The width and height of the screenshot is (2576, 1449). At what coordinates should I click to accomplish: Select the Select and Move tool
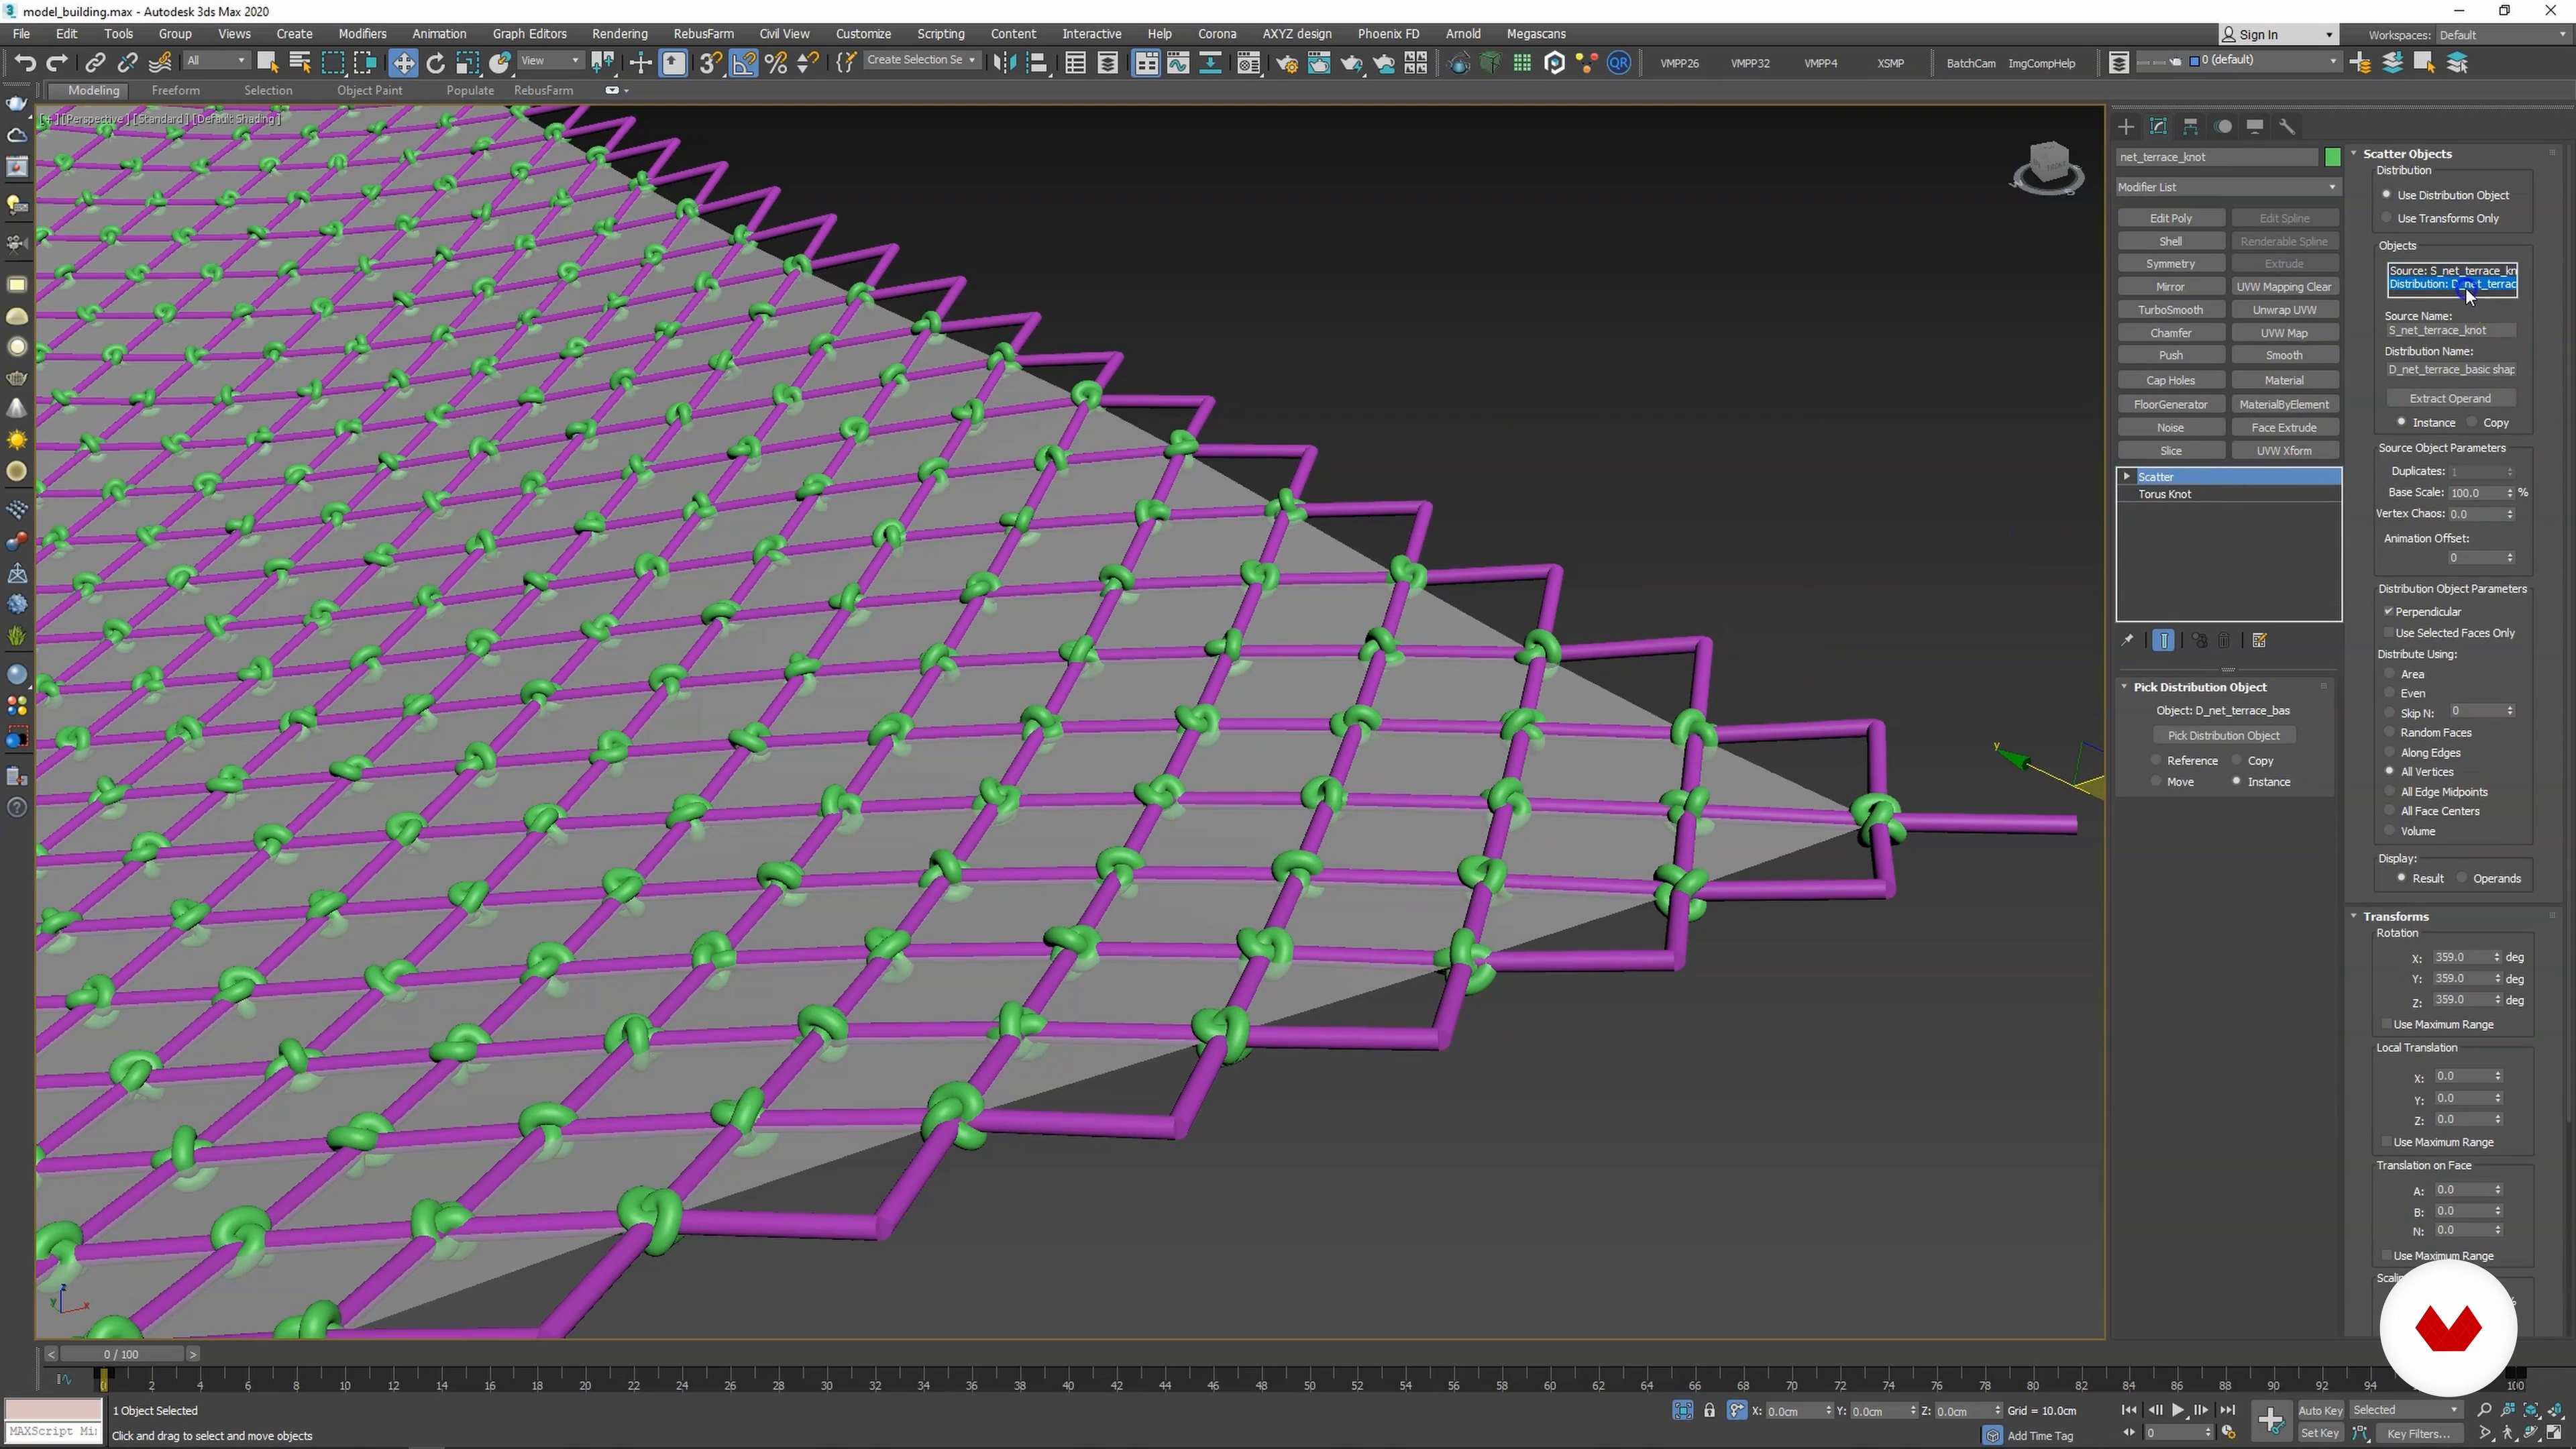coord(403,63)
